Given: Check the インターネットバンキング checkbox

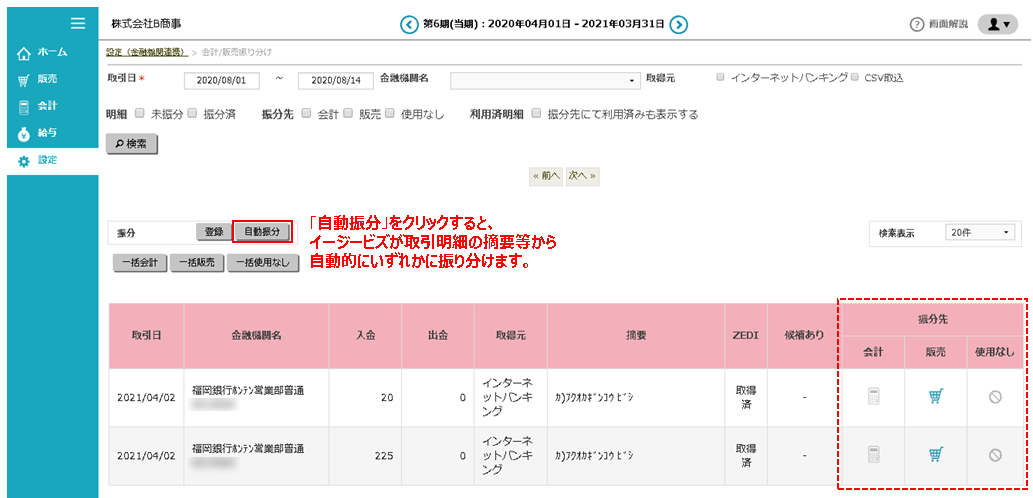Looking at the screenshot, I should tap(721, 77).
